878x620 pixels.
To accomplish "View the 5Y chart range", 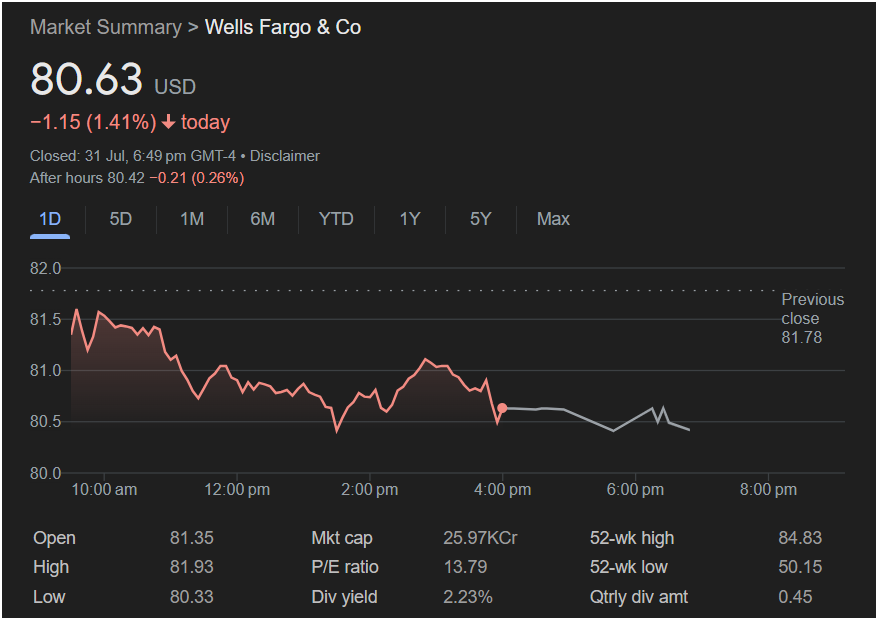I will click(480, 219).
